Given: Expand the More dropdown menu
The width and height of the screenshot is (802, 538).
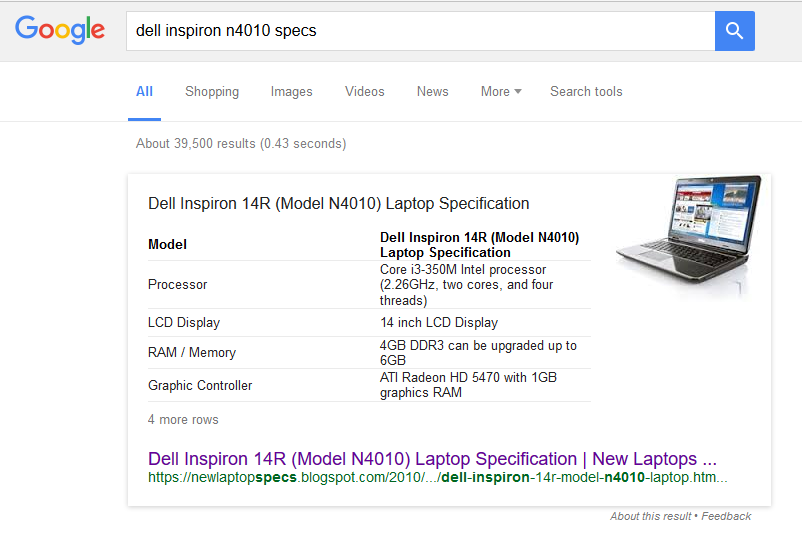Looking at the screenshot, I should pos(501,92).
